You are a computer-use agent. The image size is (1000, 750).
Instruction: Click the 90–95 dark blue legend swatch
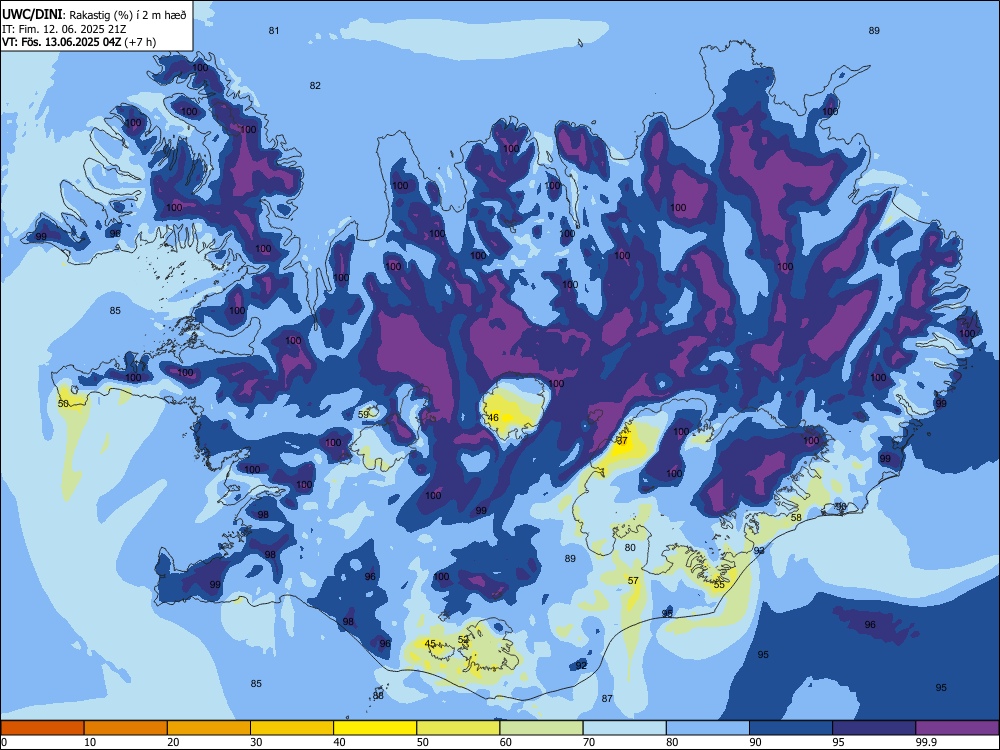791,728
